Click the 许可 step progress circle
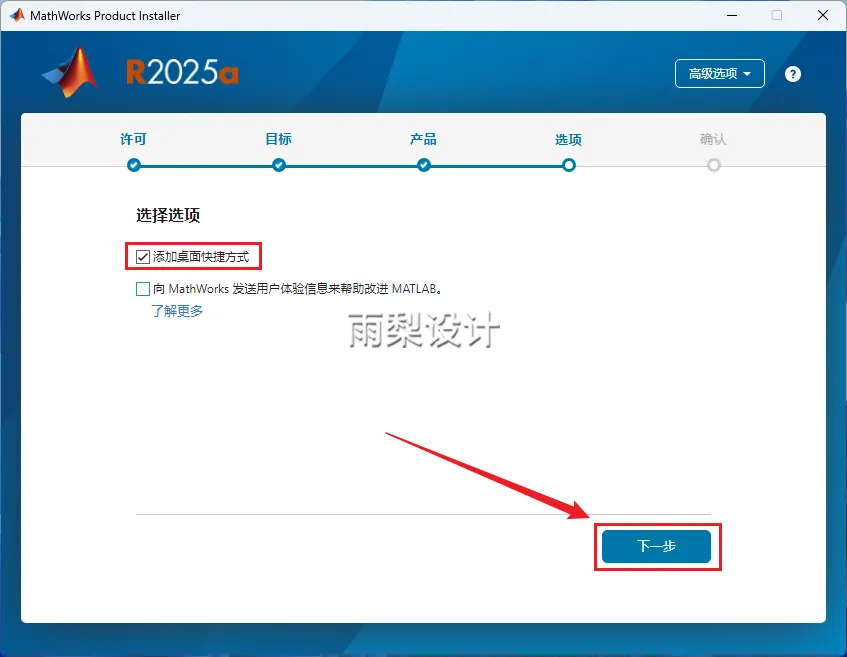 [x=134, y=165]
